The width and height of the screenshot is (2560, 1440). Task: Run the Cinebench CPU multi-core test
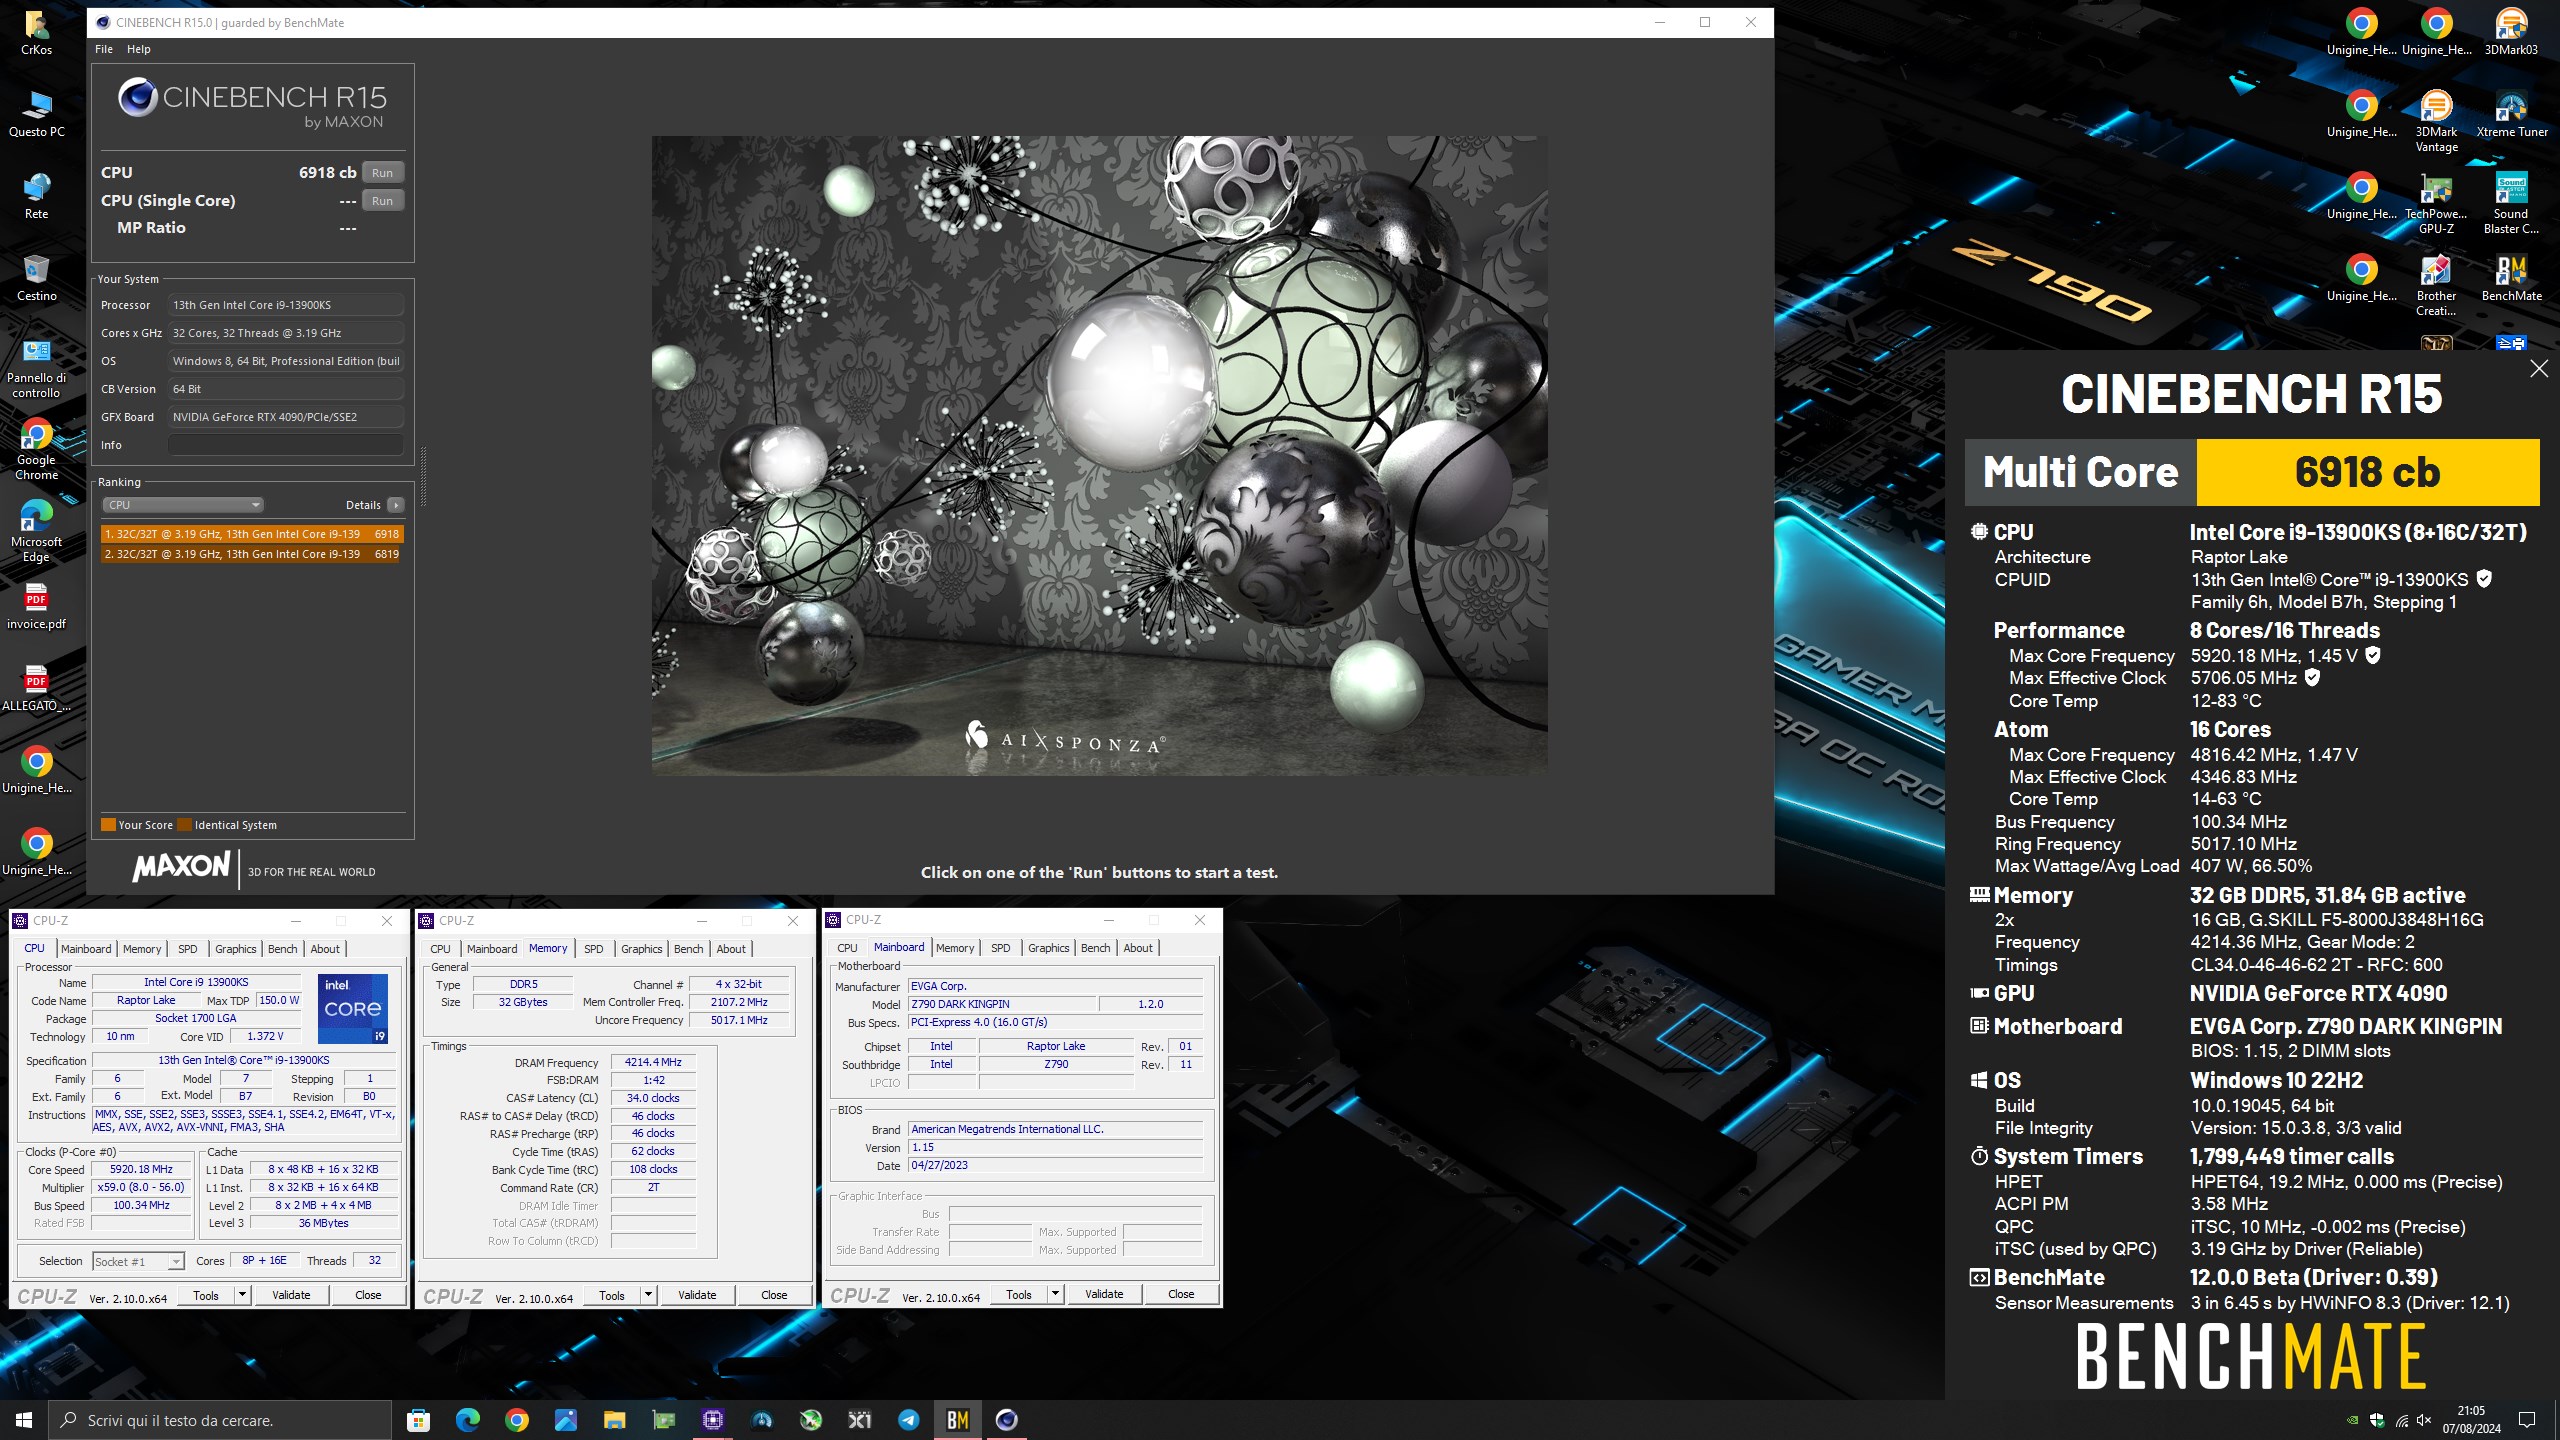point(383,173)
